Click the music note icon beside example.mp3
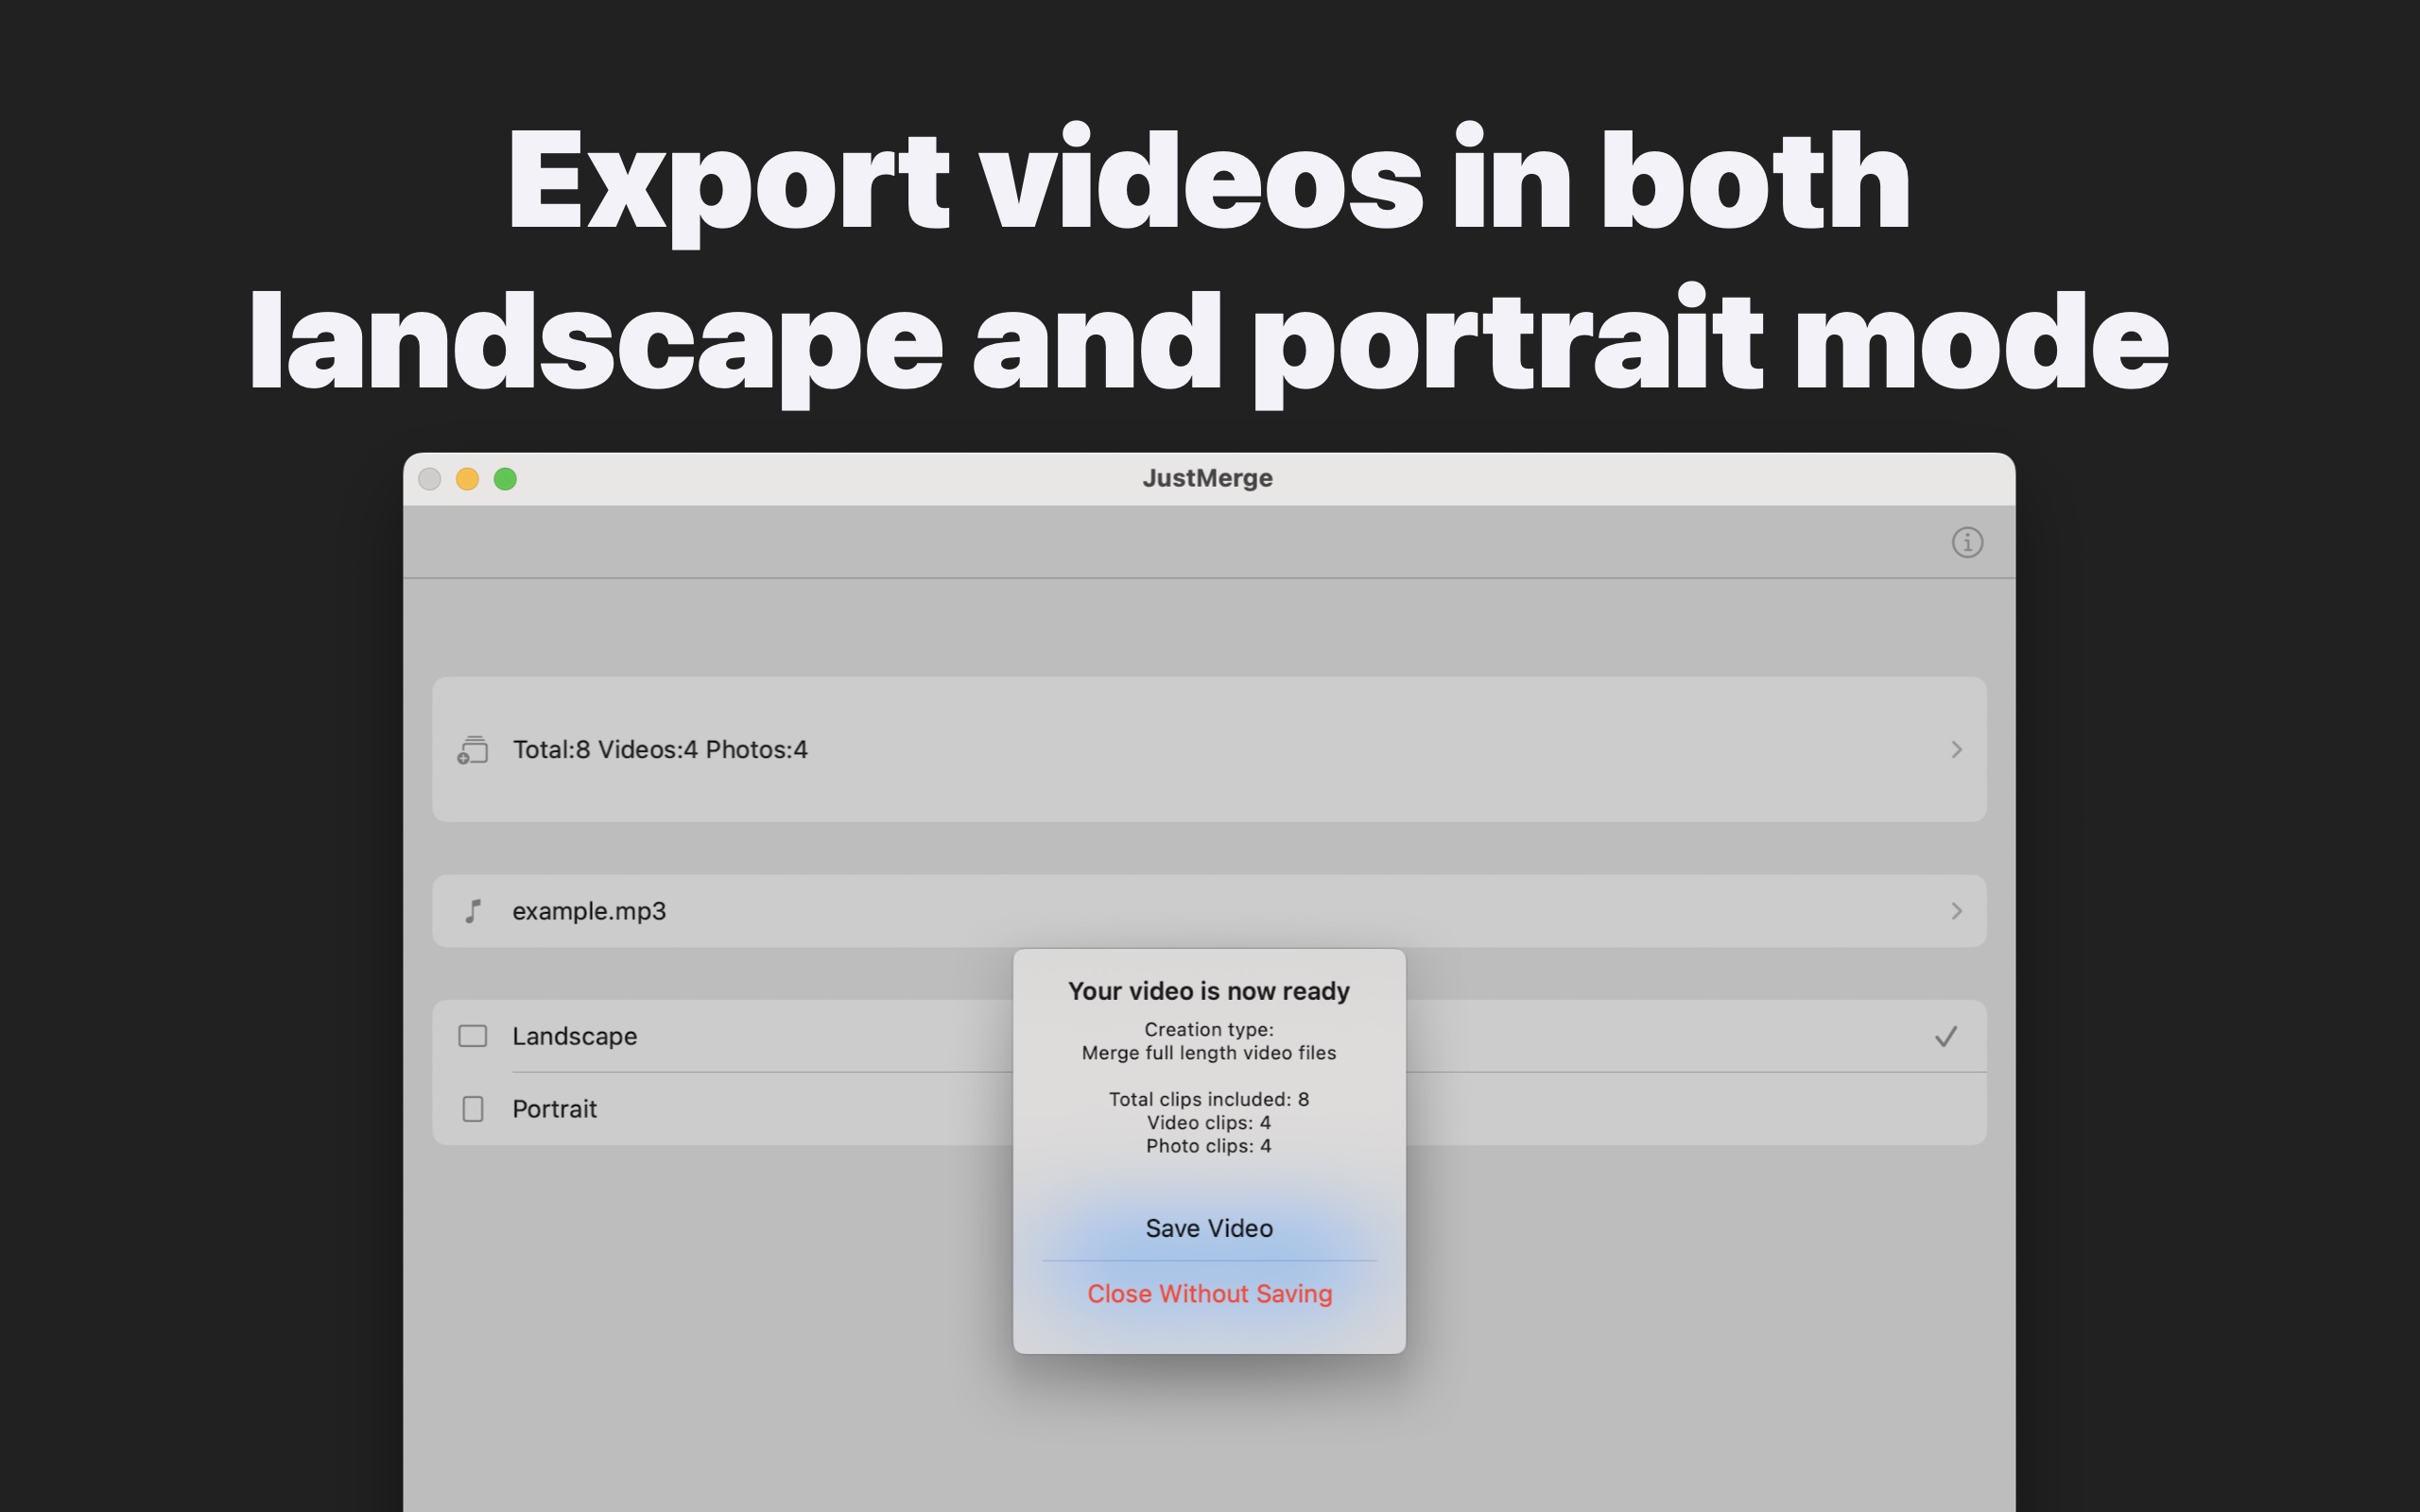The width and height of the screenshot is (2420, 1512). (x=473, y=910)
